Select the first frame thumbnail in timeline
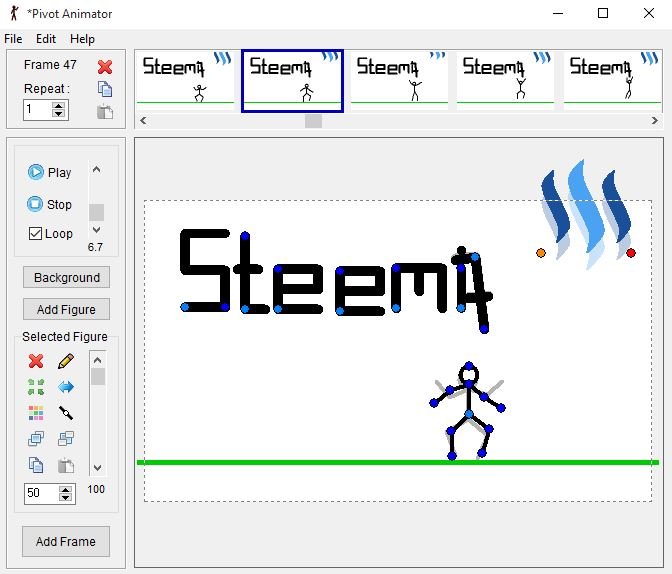 [185, 81]
